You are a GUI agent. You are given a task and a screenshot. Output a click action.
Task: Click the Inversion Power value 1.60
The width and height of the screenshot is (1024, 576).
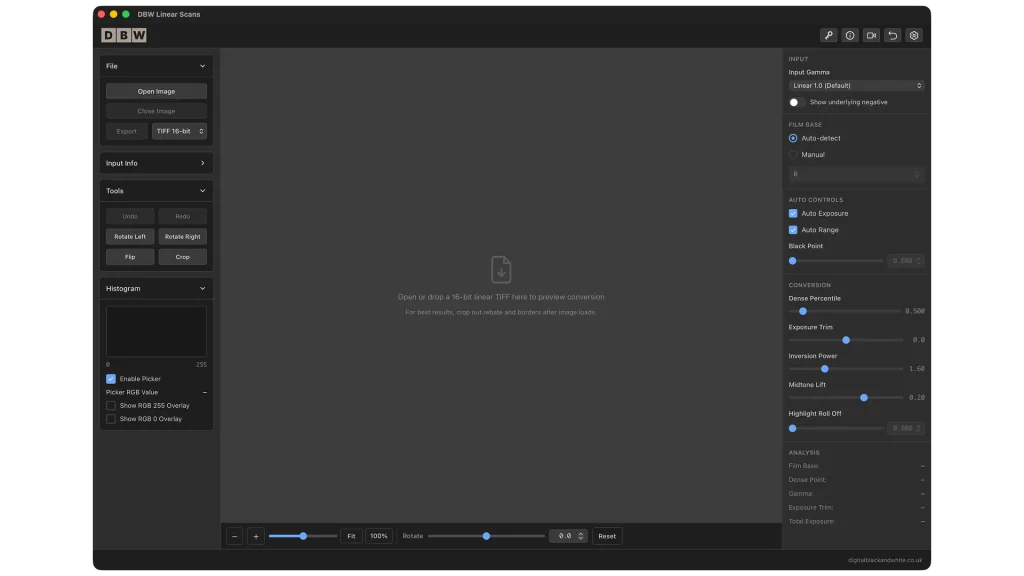(x=916, y=369)
